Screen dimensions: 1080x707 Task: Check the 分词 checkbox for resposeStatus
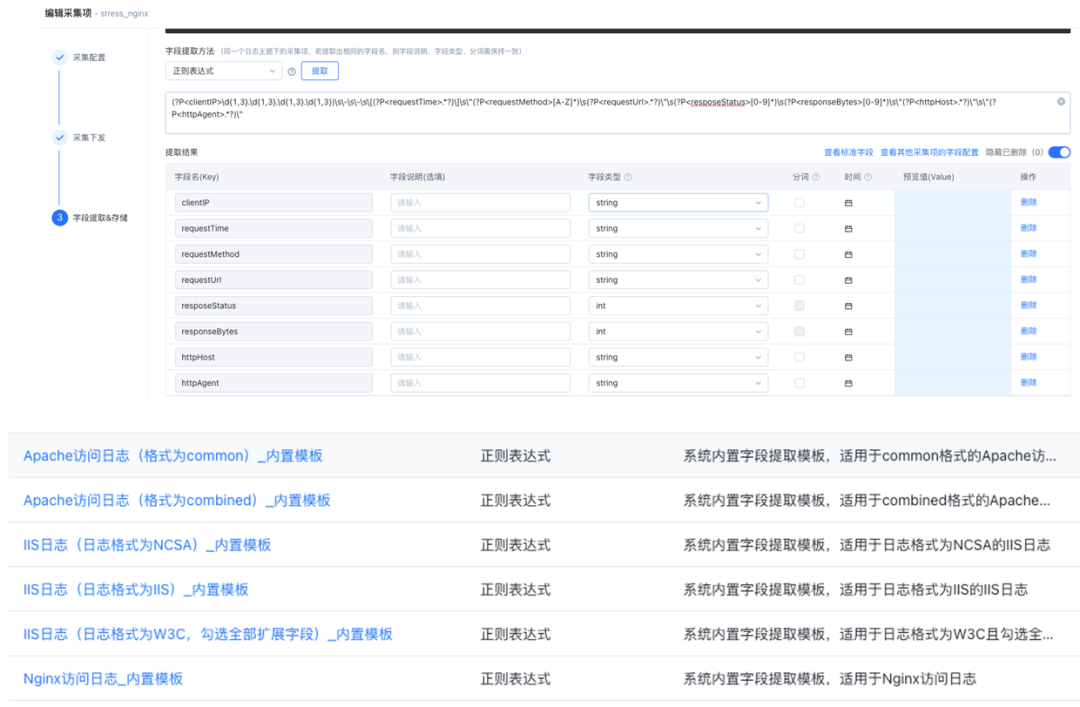pyautogui.click(x=799, y=305)
